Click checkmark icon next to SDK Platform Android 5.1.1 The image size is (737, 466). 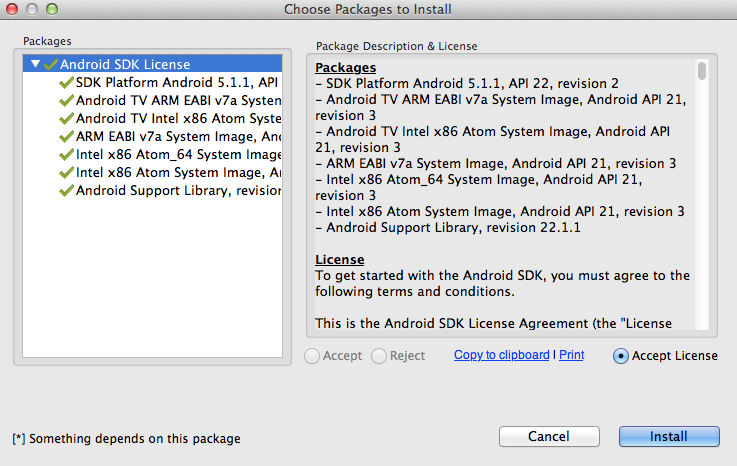pyautogui.click(x=66, y=83)
